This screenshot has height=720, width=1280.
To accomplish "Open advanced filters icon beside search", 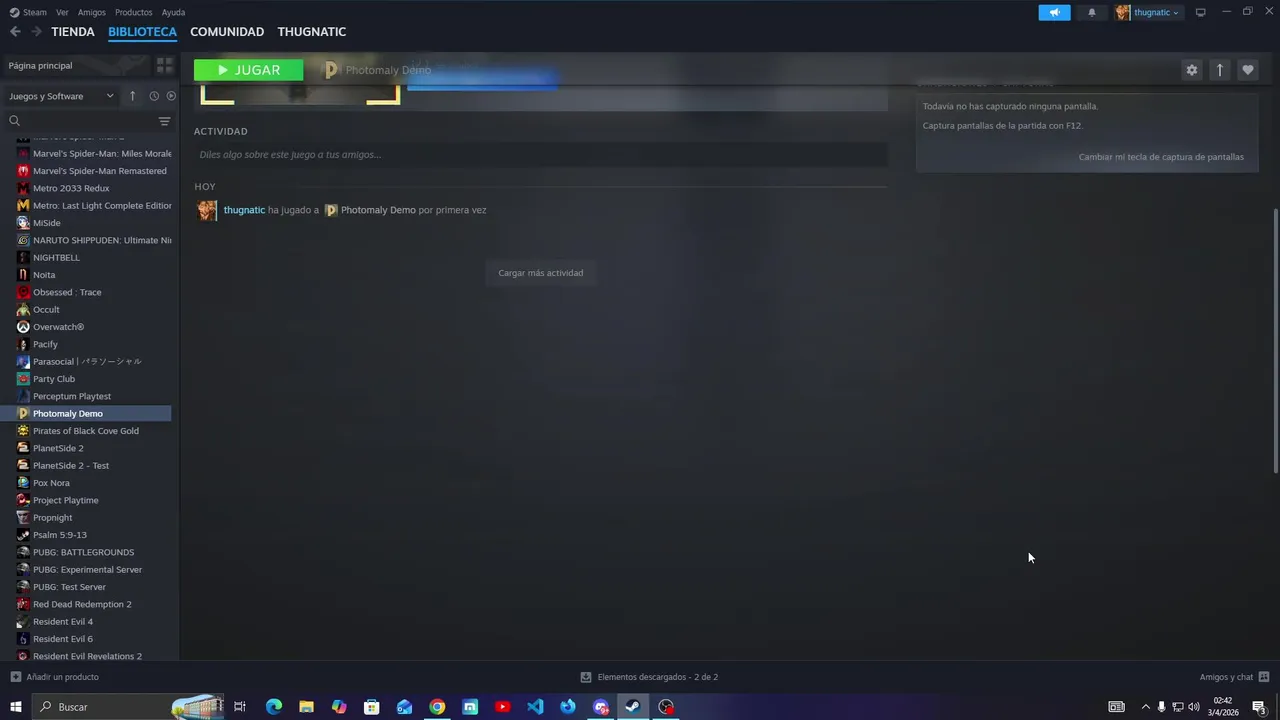I will point(164,121).
